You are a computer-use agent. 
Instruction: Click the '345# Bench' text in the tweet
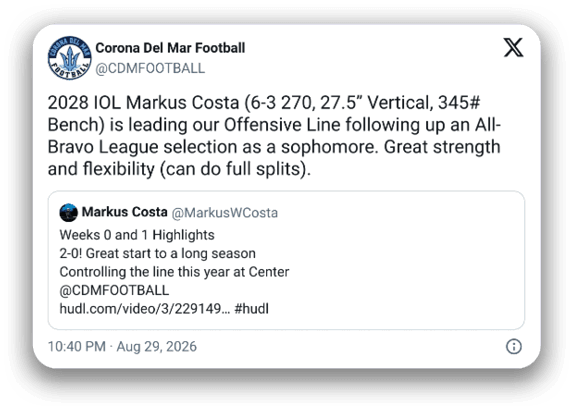point(264,114)
